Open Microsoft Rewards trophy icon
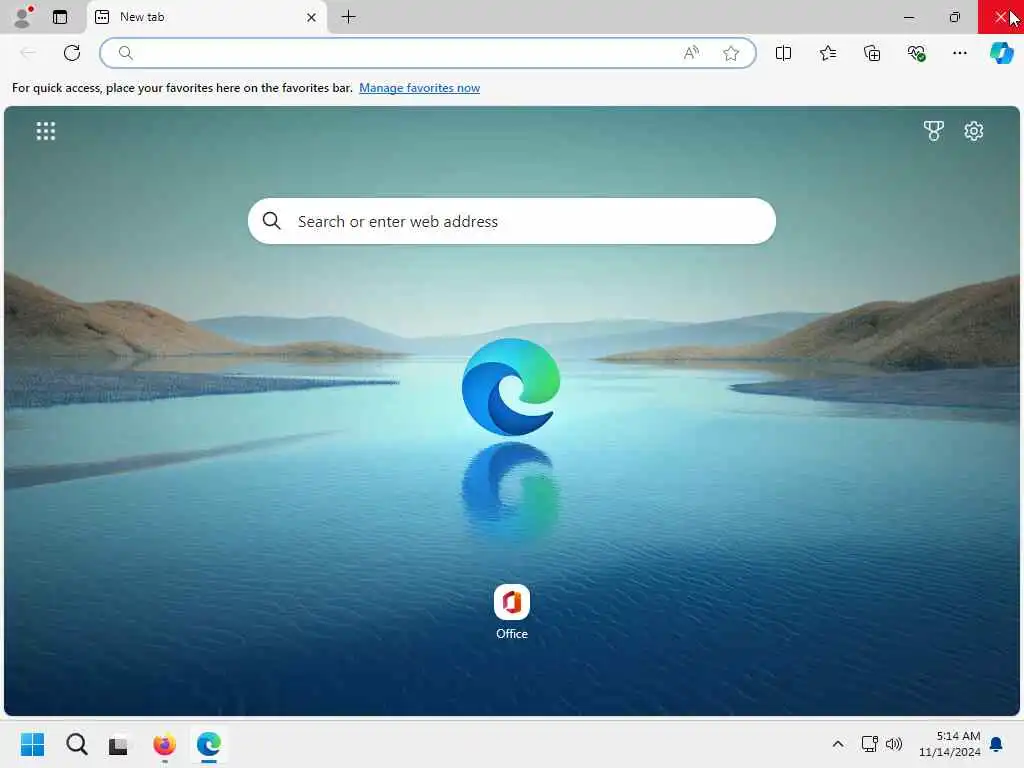Screen dimensions: 1024x768 (x=933, y=131)
